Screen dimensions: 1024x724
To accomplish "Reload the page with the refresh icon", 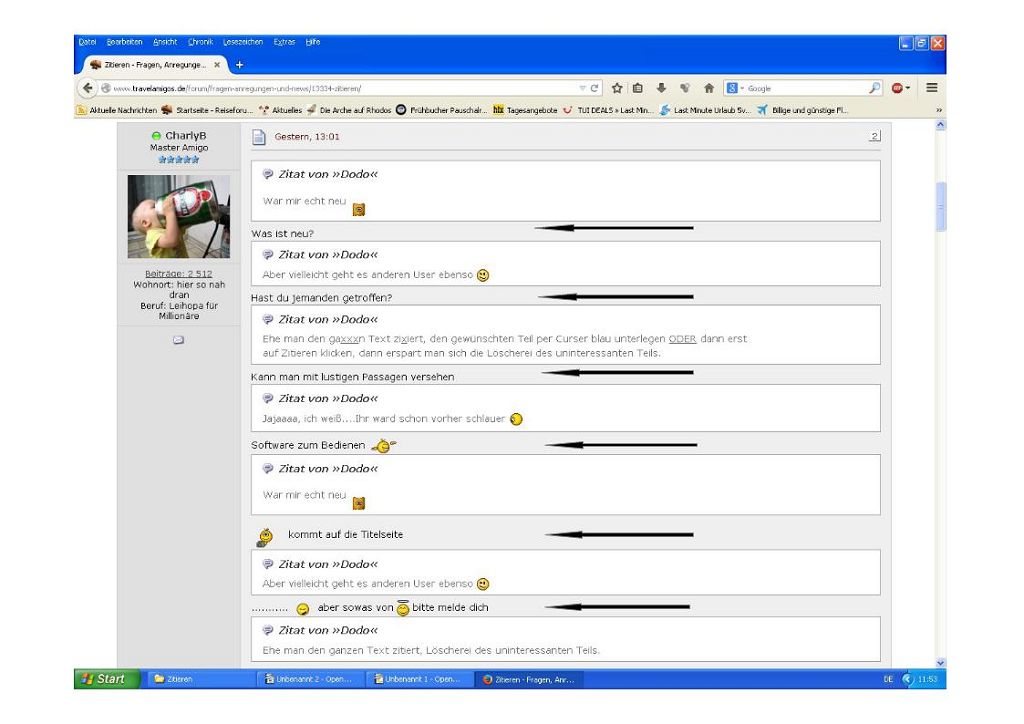I will [596, 88].
